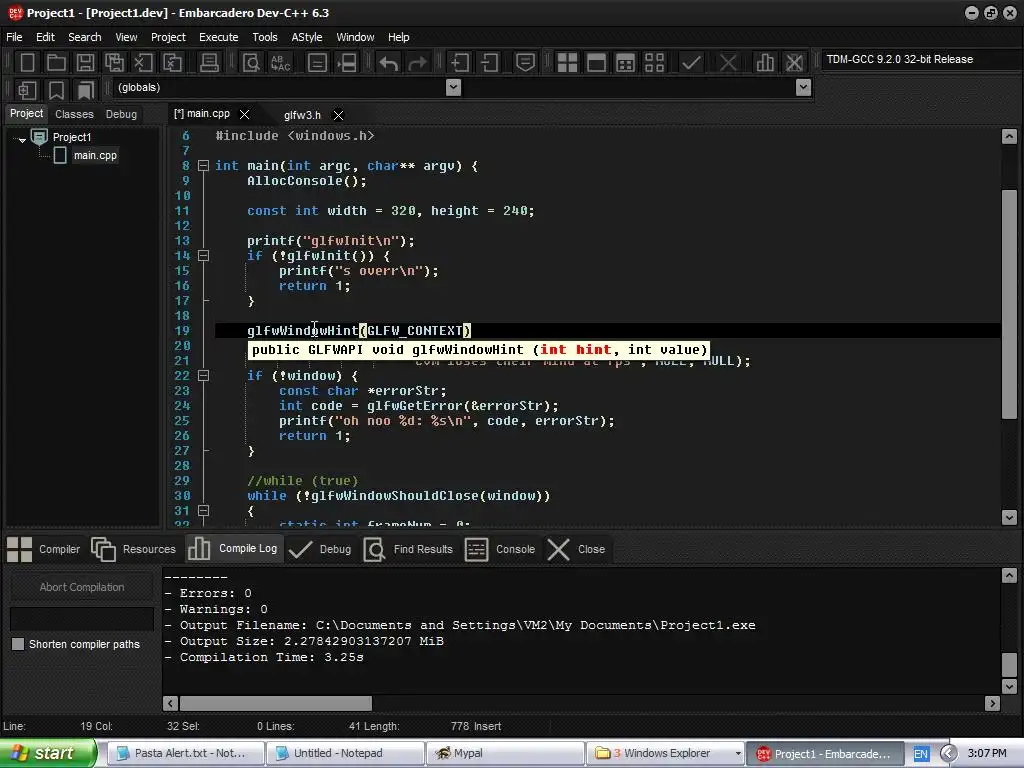Redo the last undone edit
This screenshot has width=1024, height=768.
click(417, 63)
